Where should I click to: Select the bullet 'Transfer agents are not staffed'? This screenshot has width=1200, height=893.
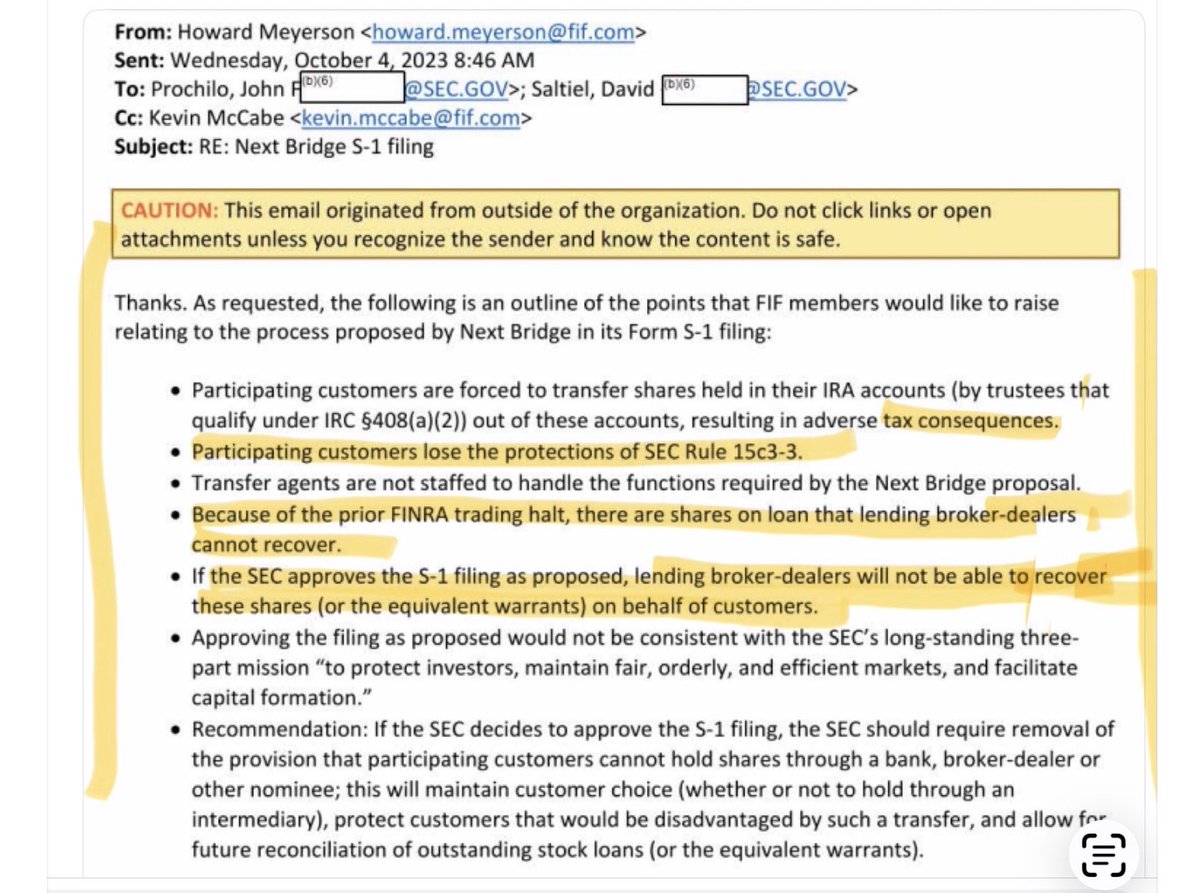coord(636,484)
